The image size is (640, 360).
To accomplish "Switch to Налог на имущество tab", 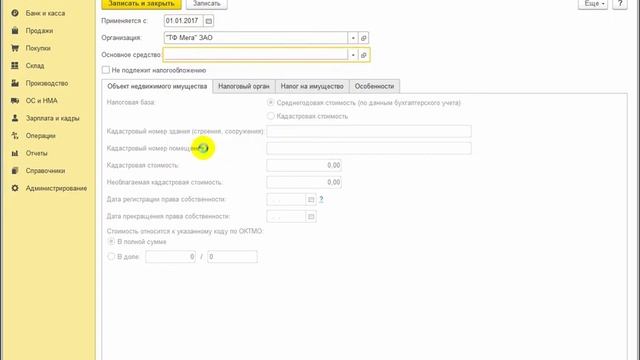I will (312, 87).
